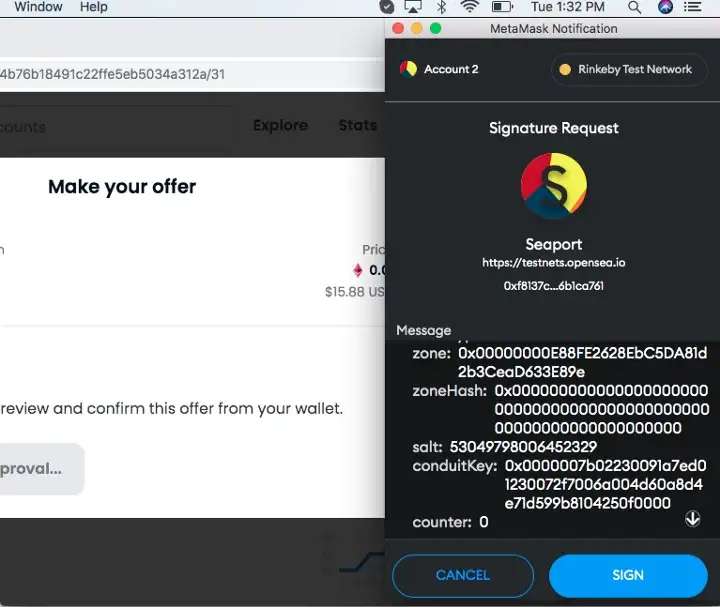Viewport: 720px width, 607px height.
Task: Click the Seaport site logo
Action: click(553, 187)
